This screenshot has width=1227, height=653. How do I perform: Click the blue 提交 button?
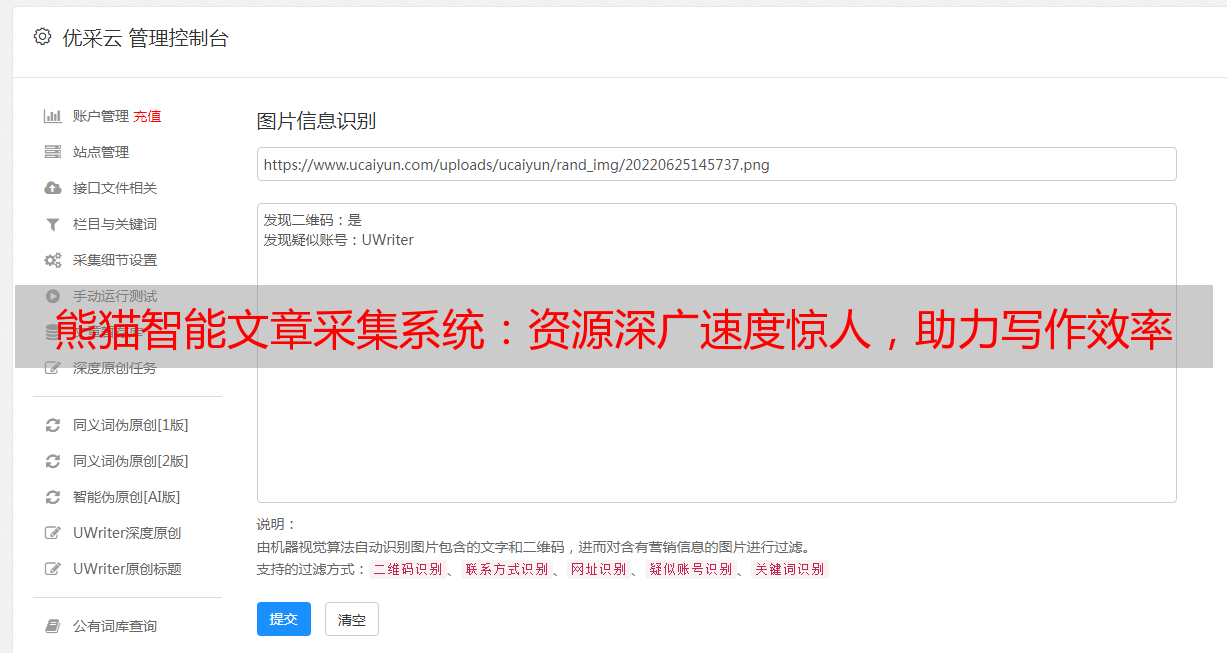pos(284,619)
